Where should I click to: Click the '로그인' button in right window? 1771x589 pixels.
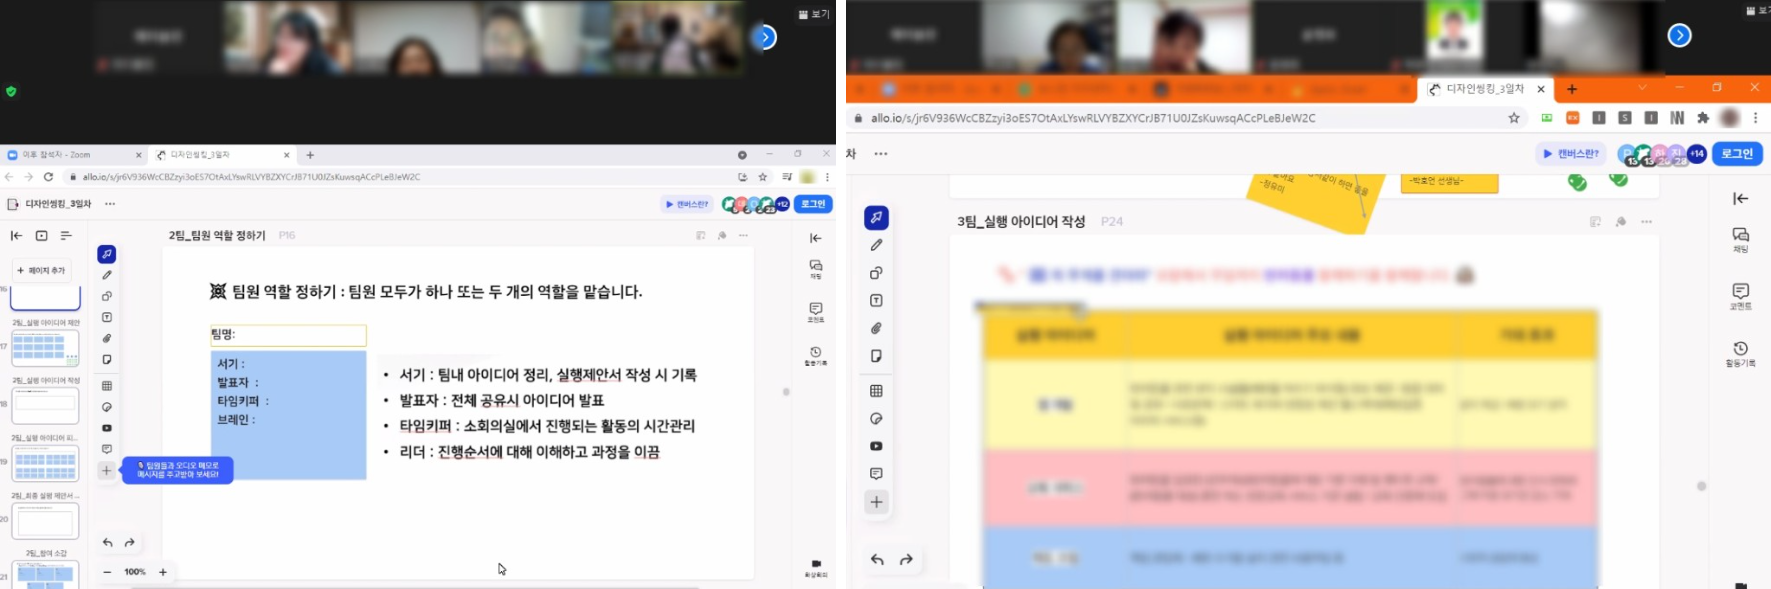pos(1737,154)
